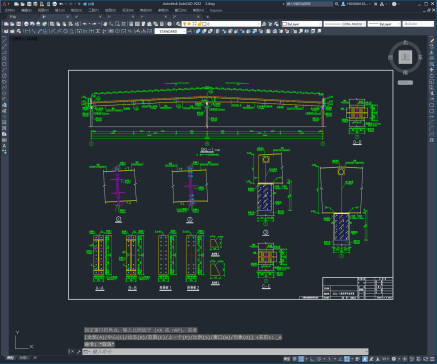The width and height of the screenshot is (437, 364).
Task: Click the title bar search input box
Action: click(x=310, y=4)
